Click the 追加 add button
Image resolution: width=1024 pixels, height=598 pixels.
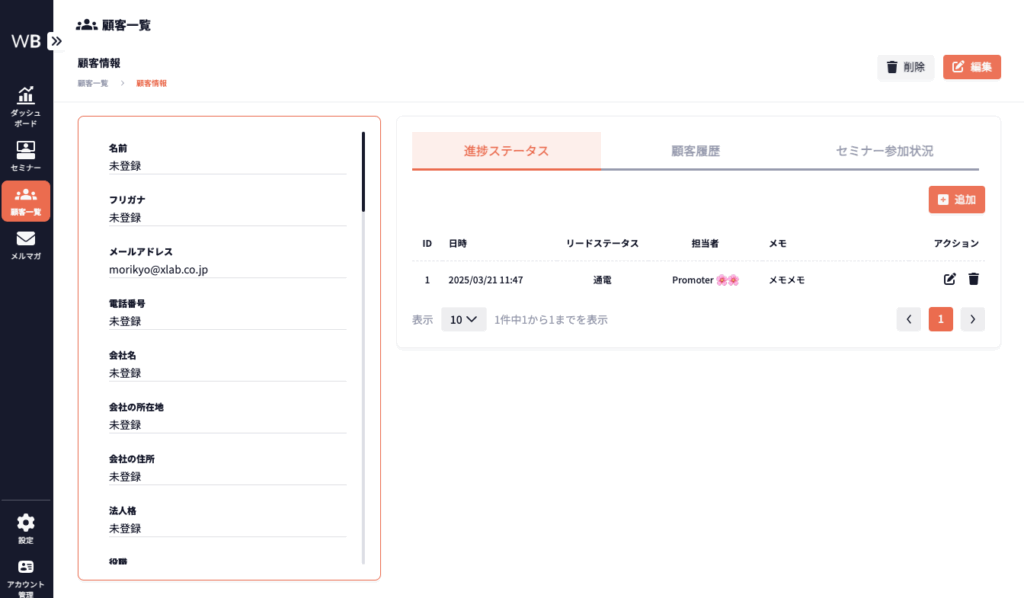point(956,200)
